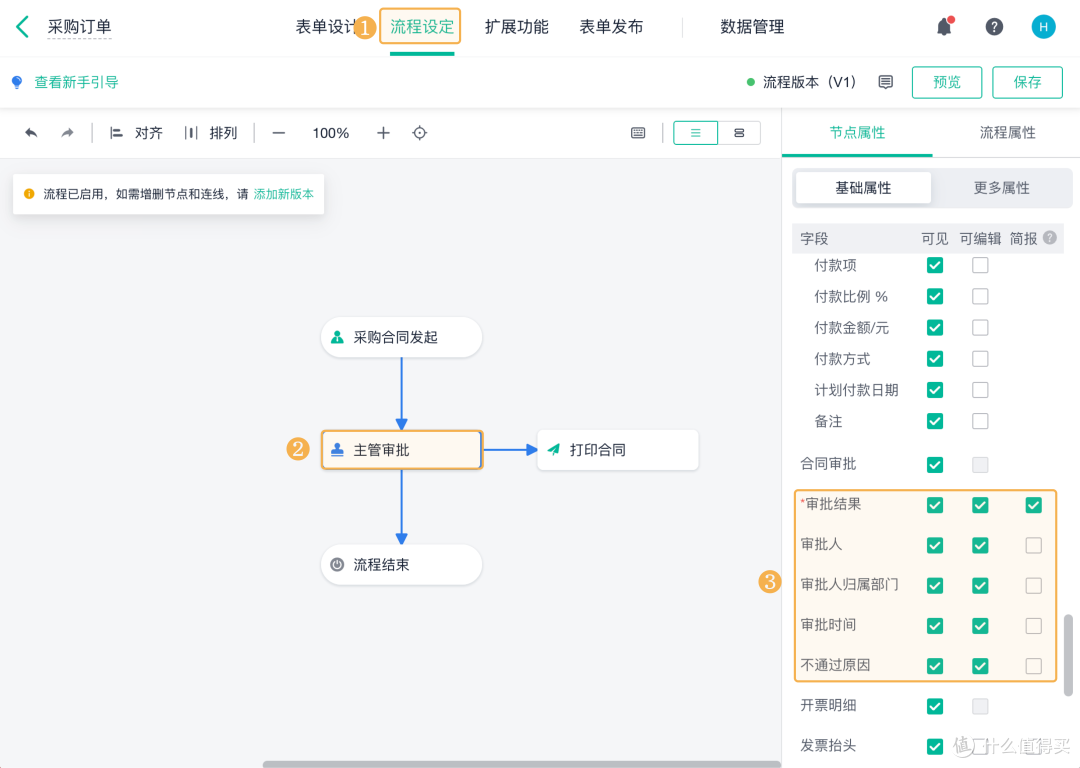Click the 采购订单 form title
Viewport: 1080px width, 768px height.
(79, 27)
